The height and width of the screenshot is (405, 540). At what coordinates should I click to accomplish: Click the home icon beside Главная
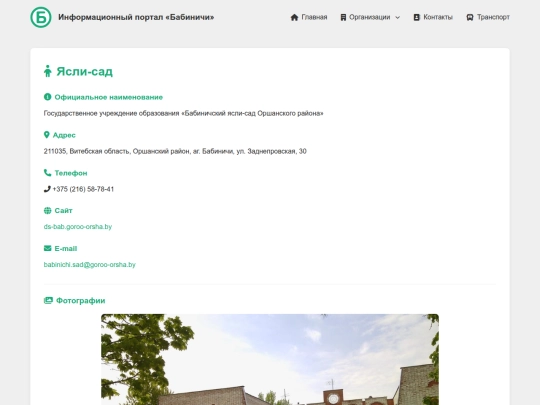click(294, 17)
